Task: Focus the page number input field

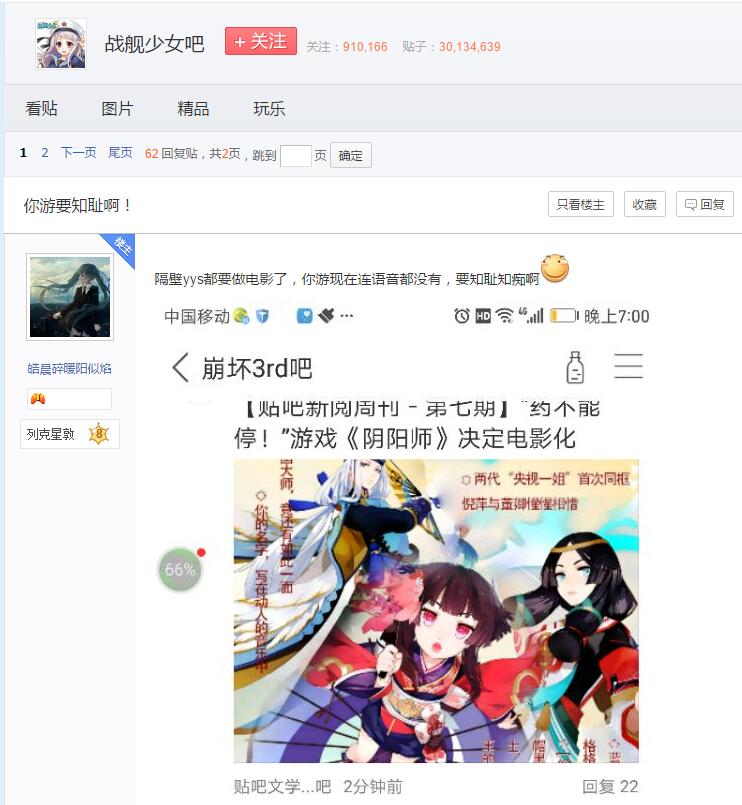Action: 296,155
